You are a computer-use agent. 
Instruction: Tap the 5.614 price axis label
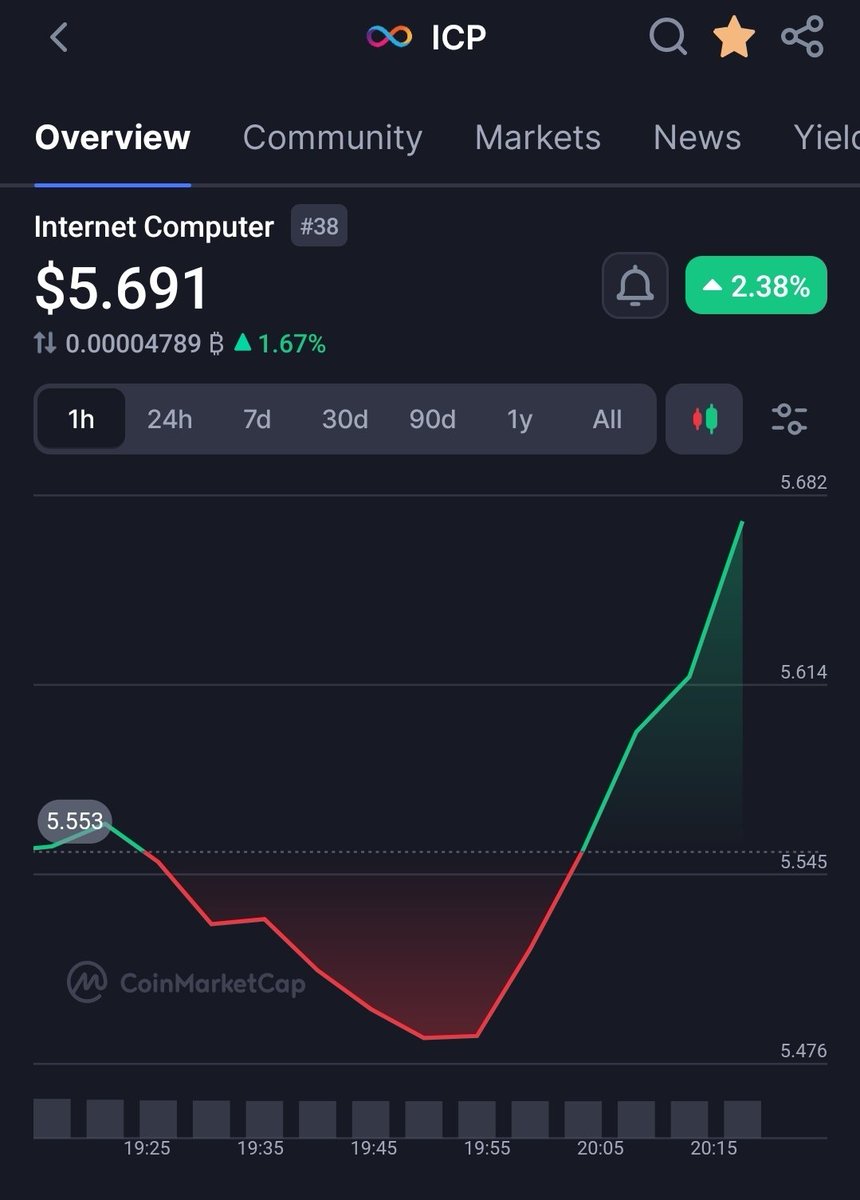pos(803,672)
